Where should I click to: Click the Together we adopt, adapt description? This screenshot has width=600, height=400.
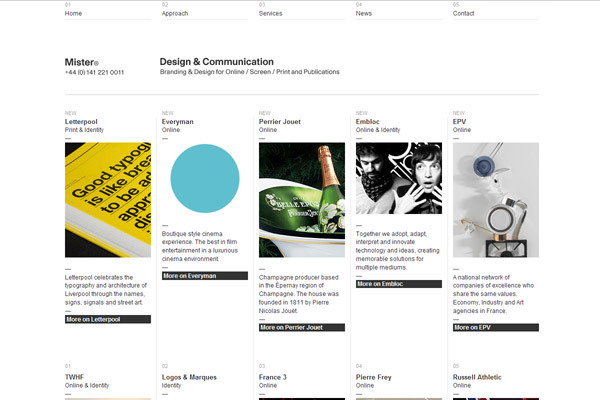(398, 250)
